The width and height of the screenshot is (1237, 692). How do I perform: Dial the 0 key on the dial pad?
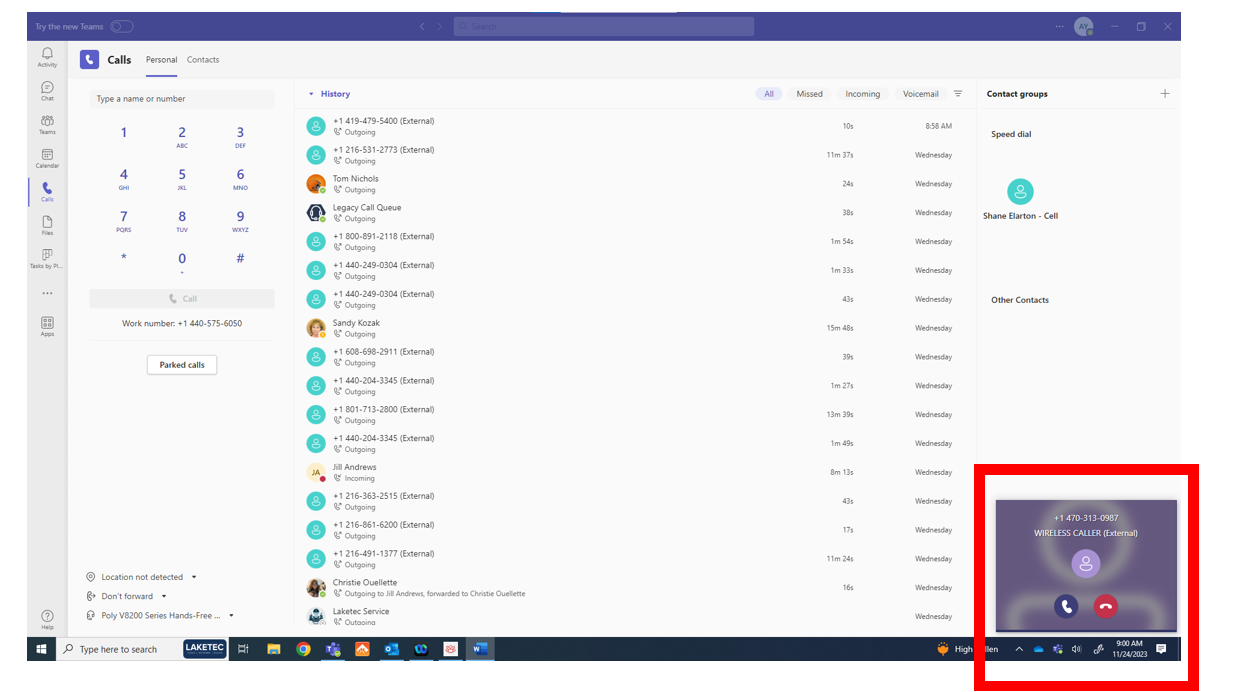[182, 261]
